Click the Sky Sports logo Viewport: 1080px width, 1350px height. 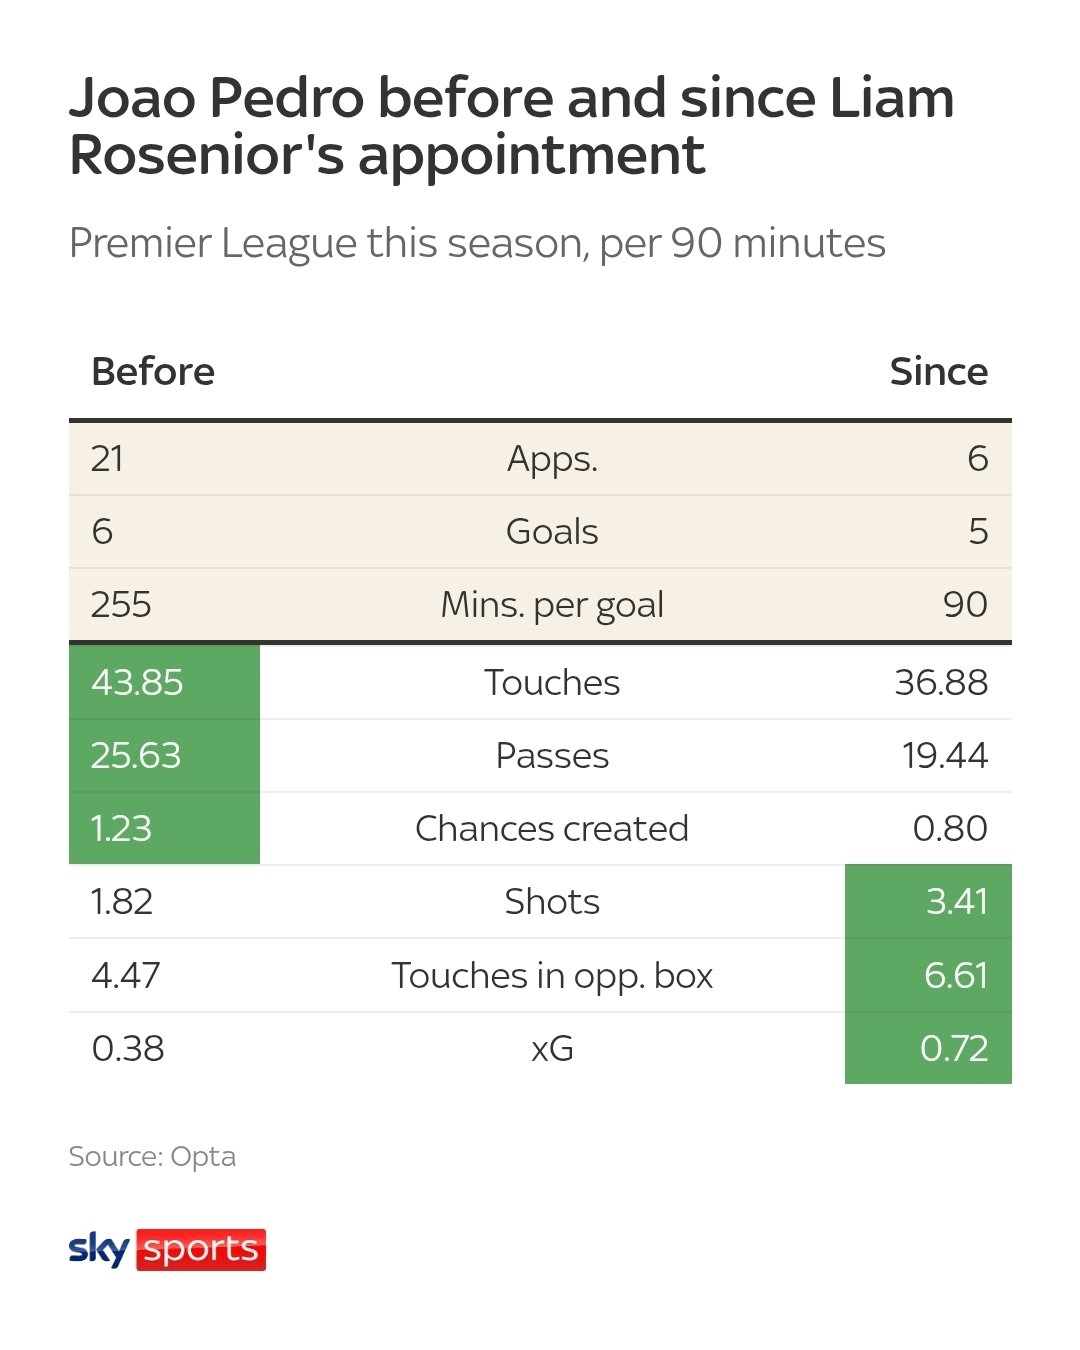(x=167, y=1249)
